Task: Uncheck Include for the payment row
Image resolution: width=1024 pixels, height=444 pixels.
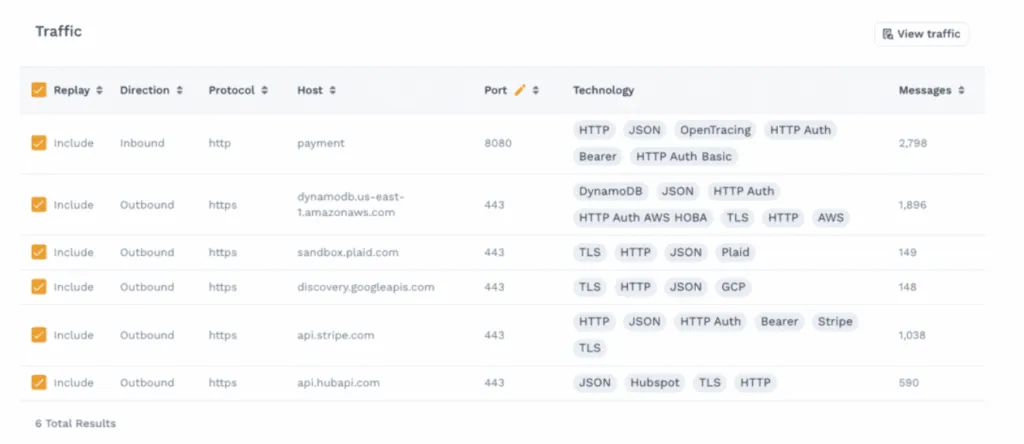Action: pos(39,143)
